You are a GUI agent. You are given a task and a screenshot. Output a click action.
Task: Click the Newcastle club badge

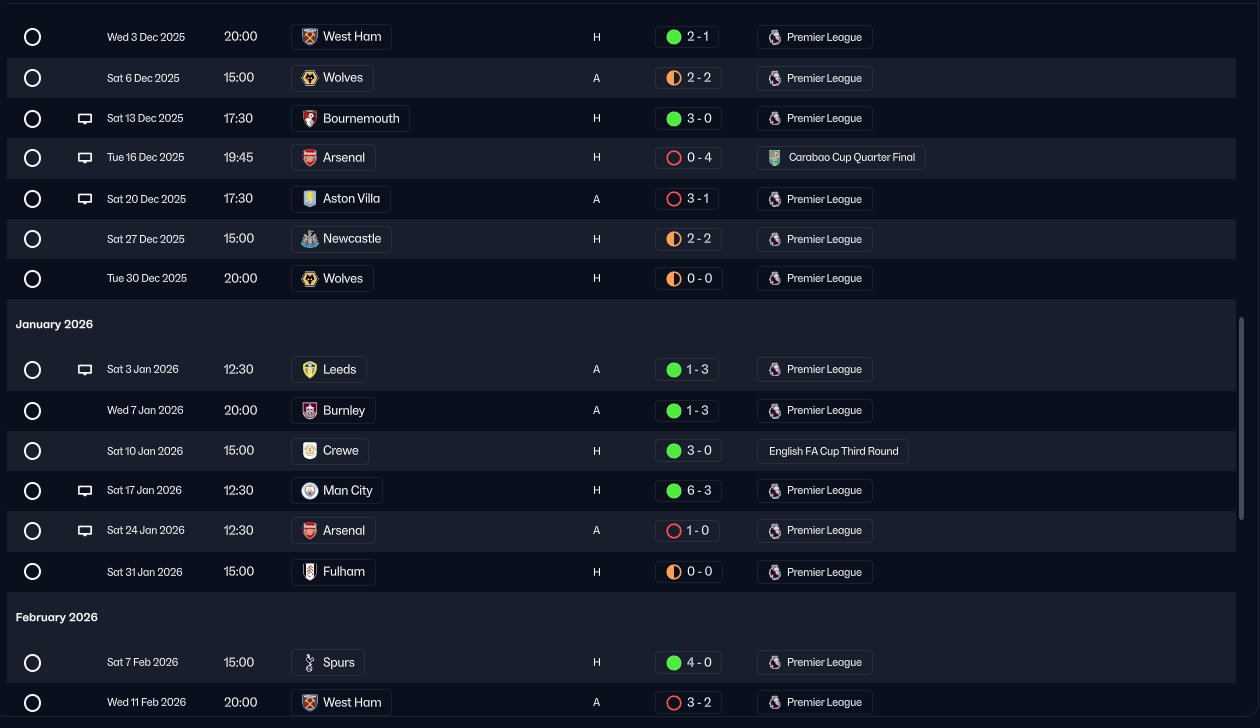coord(310,239)
